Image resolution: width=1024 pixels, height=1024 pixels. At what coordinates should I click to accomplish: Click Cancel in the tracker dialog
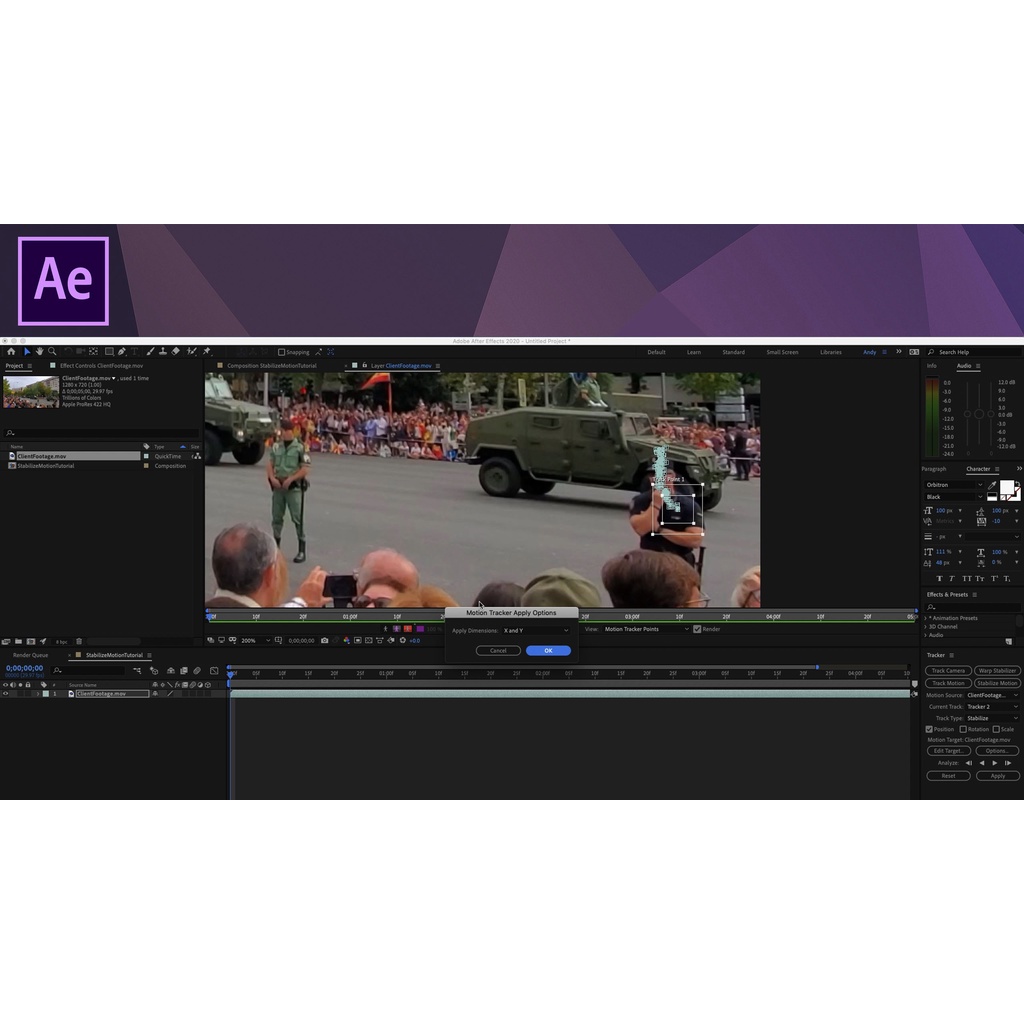[498, 651]
